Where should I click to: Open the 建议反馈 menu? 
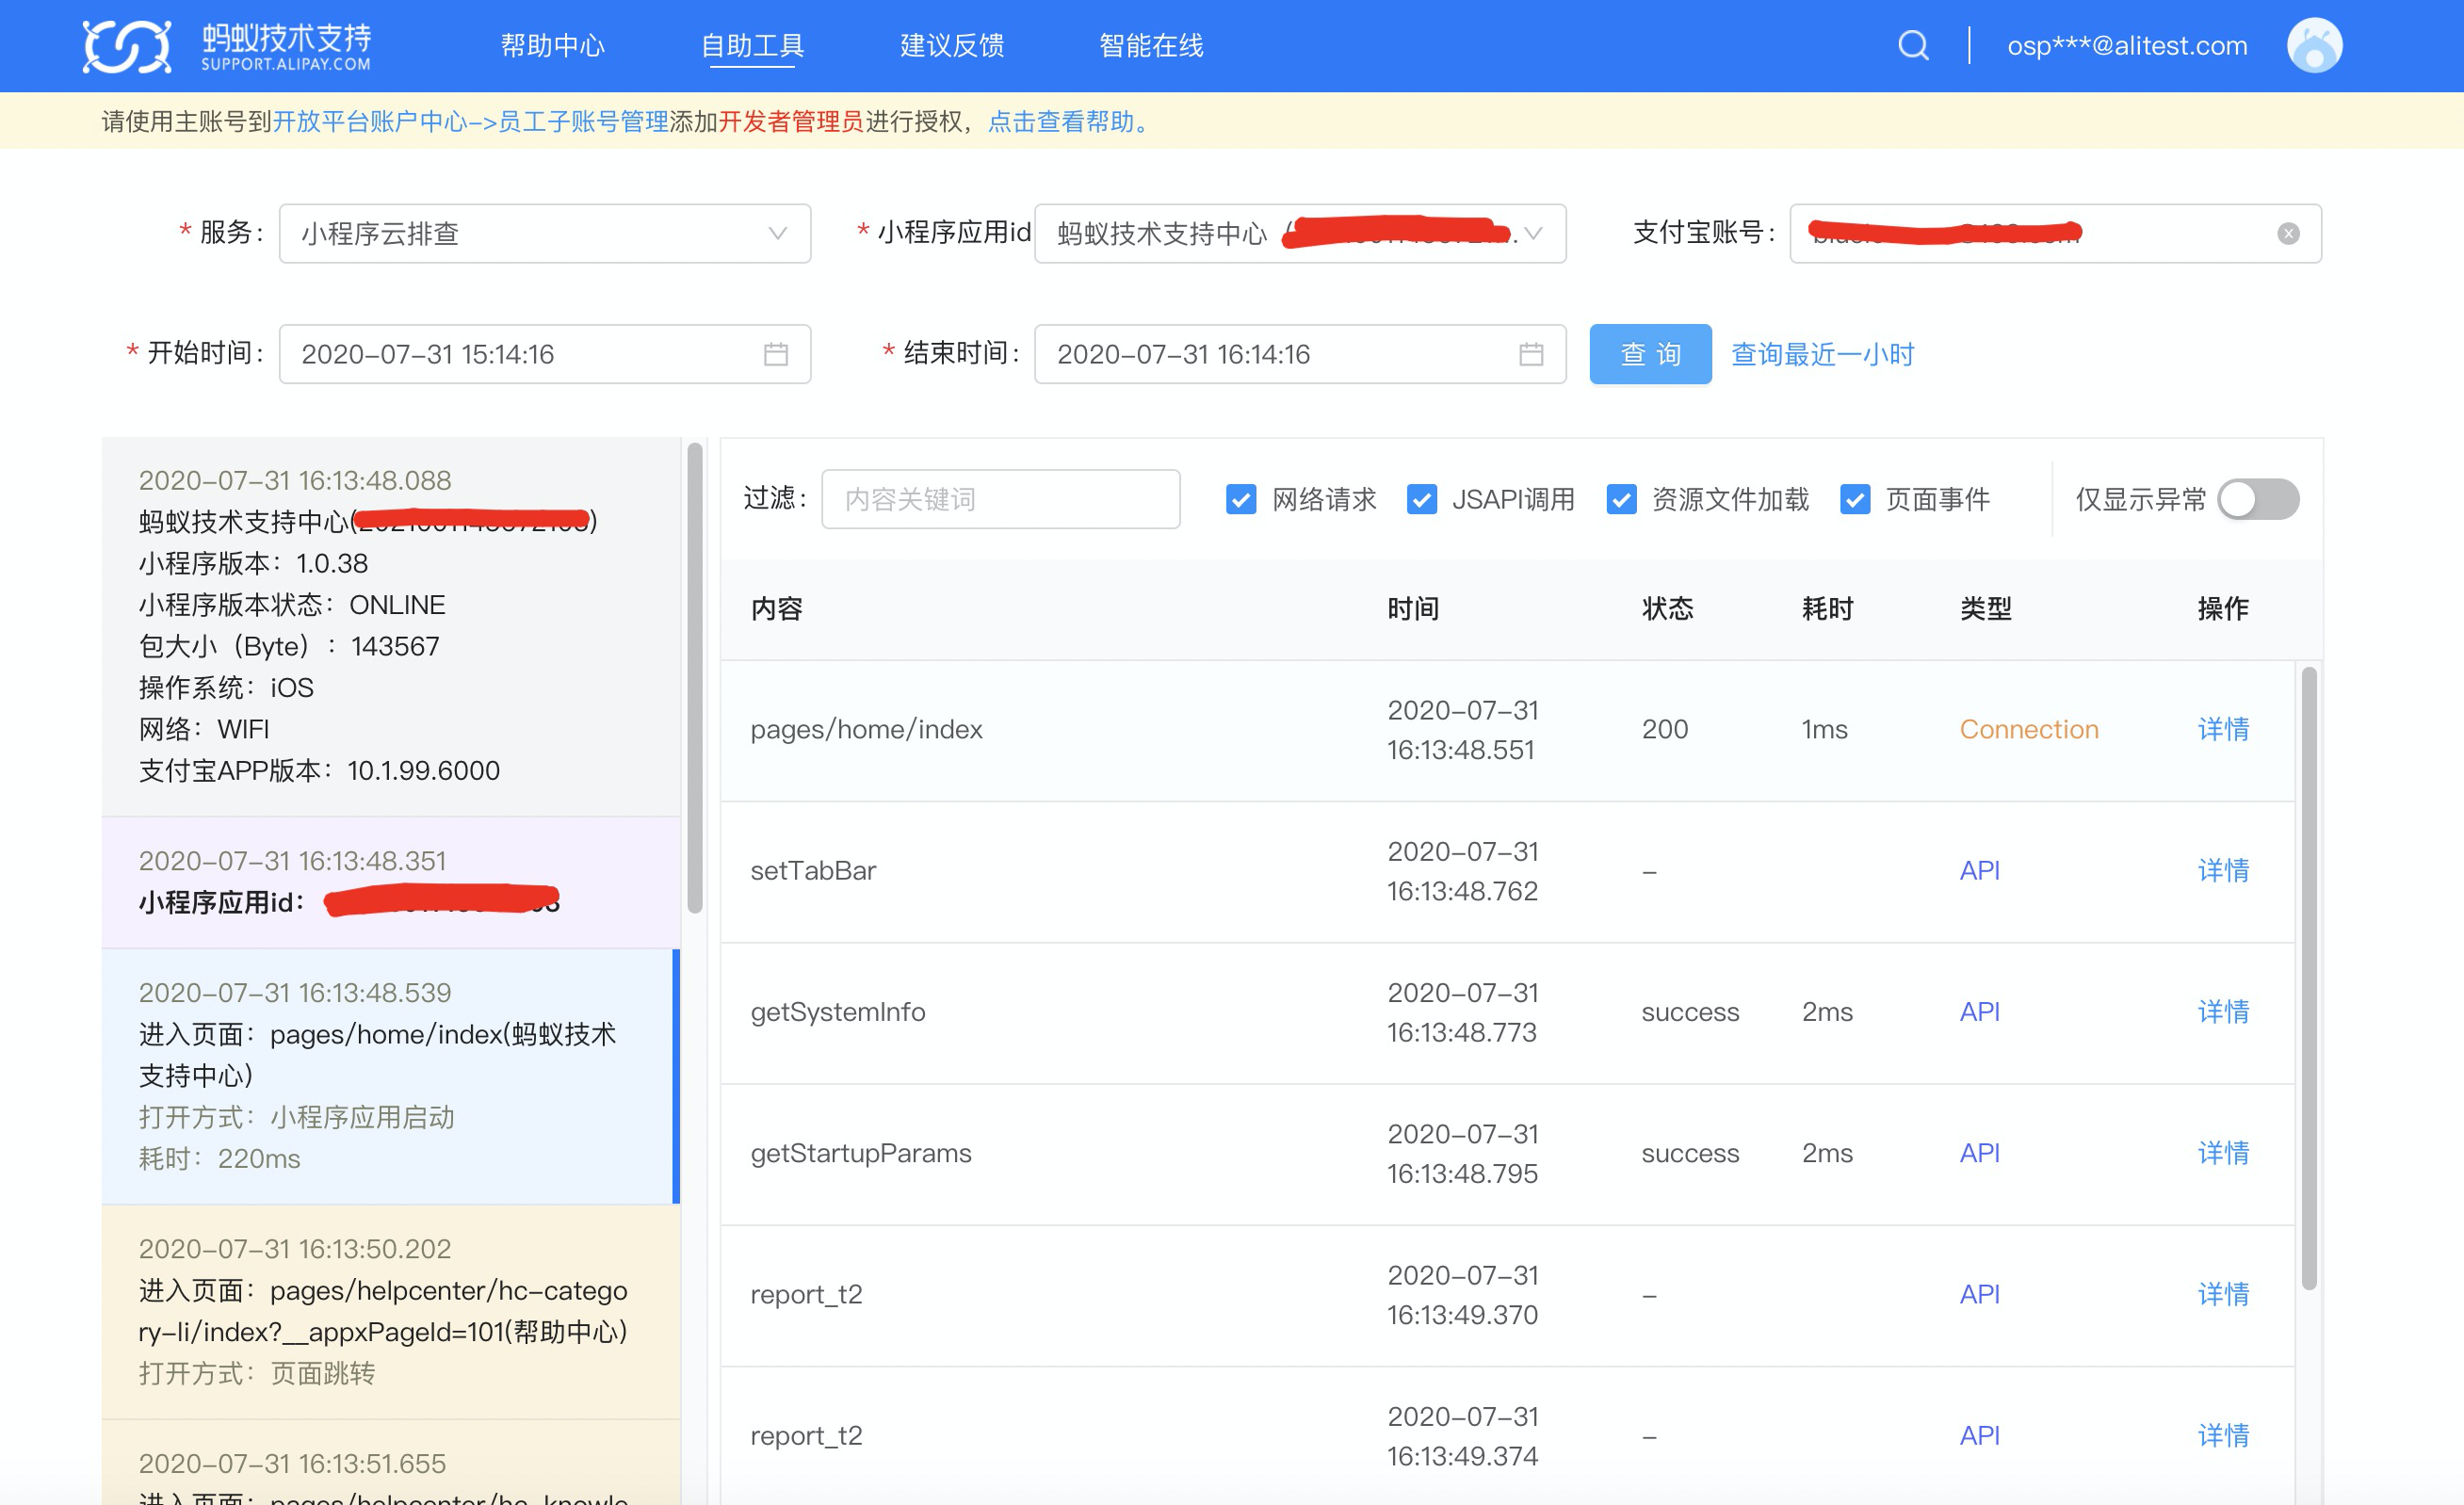[952, 46]
